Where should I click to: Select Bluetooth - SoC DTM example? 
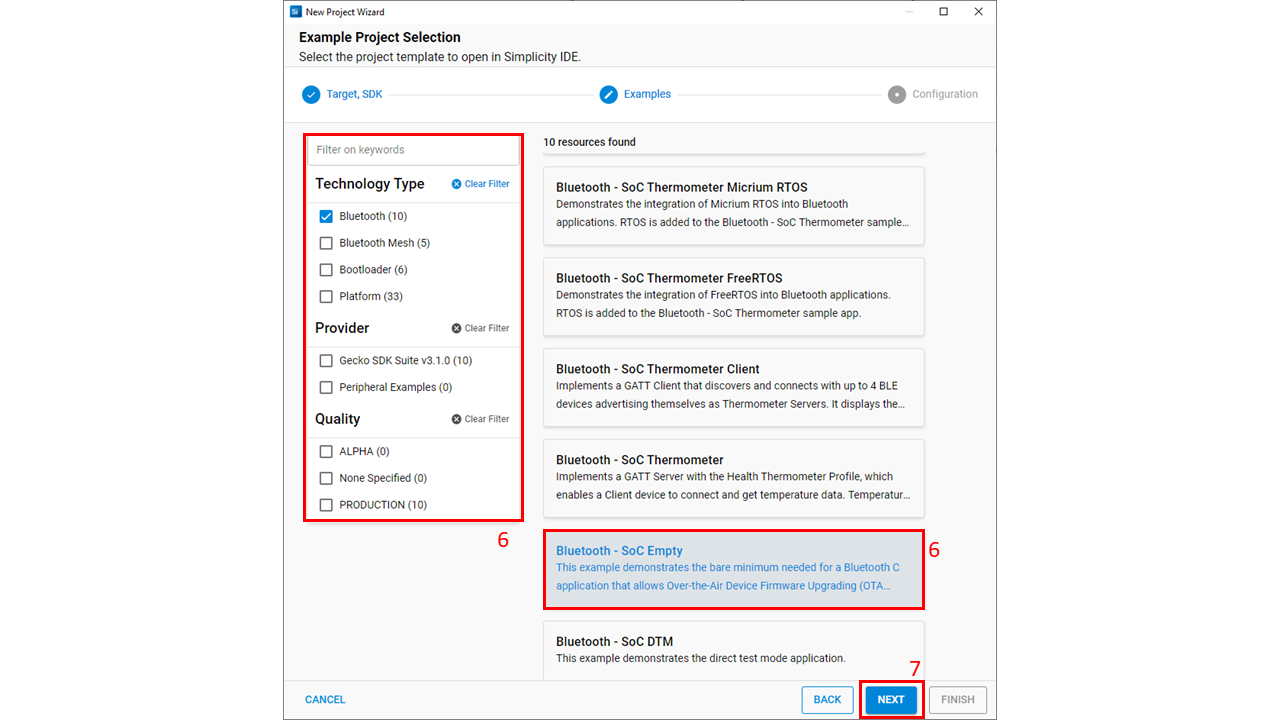coord(734,650)
